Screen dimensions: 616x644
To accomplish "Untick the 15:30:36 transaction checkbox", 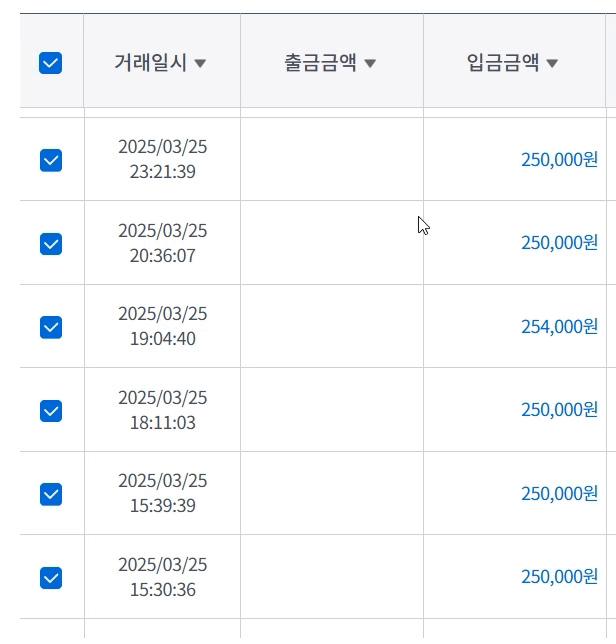I will (x=51, y=578).
